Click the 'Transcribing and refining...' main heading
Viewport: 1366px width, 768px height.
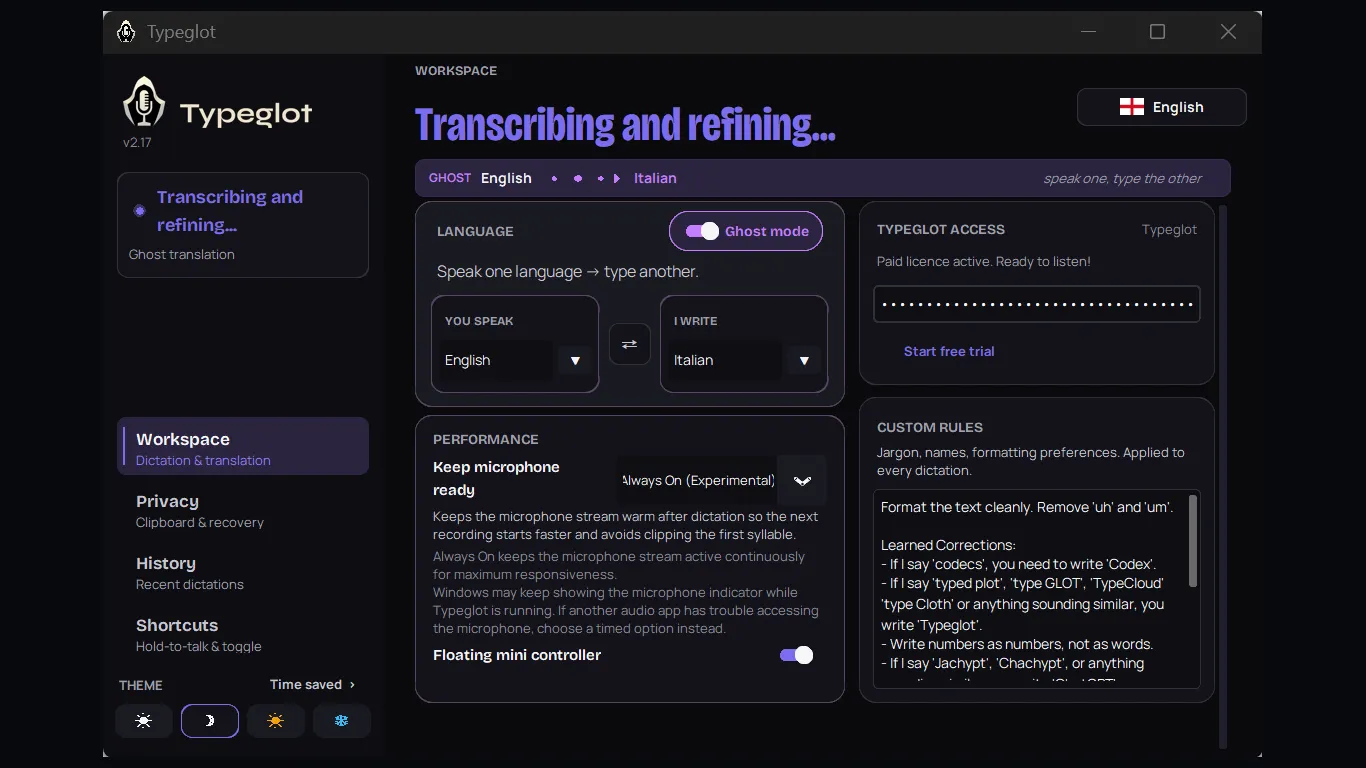tap(625, 125)
